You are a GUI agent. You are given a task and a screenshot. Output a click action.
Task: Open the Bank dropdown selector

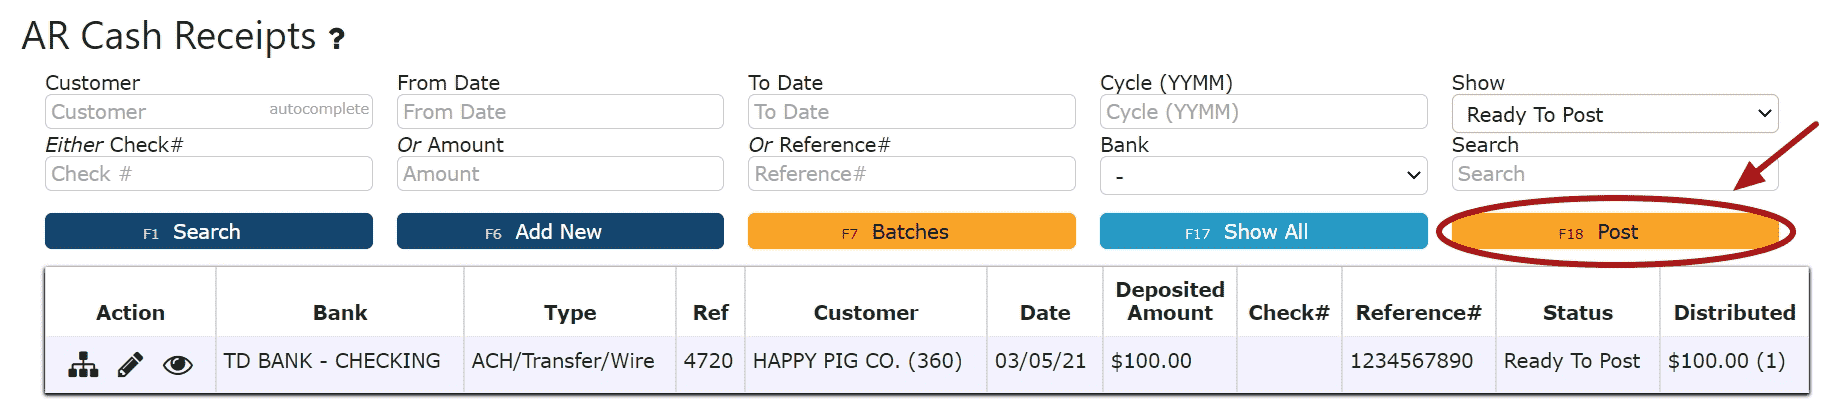pyautogui.click(x=1263, y=175)
